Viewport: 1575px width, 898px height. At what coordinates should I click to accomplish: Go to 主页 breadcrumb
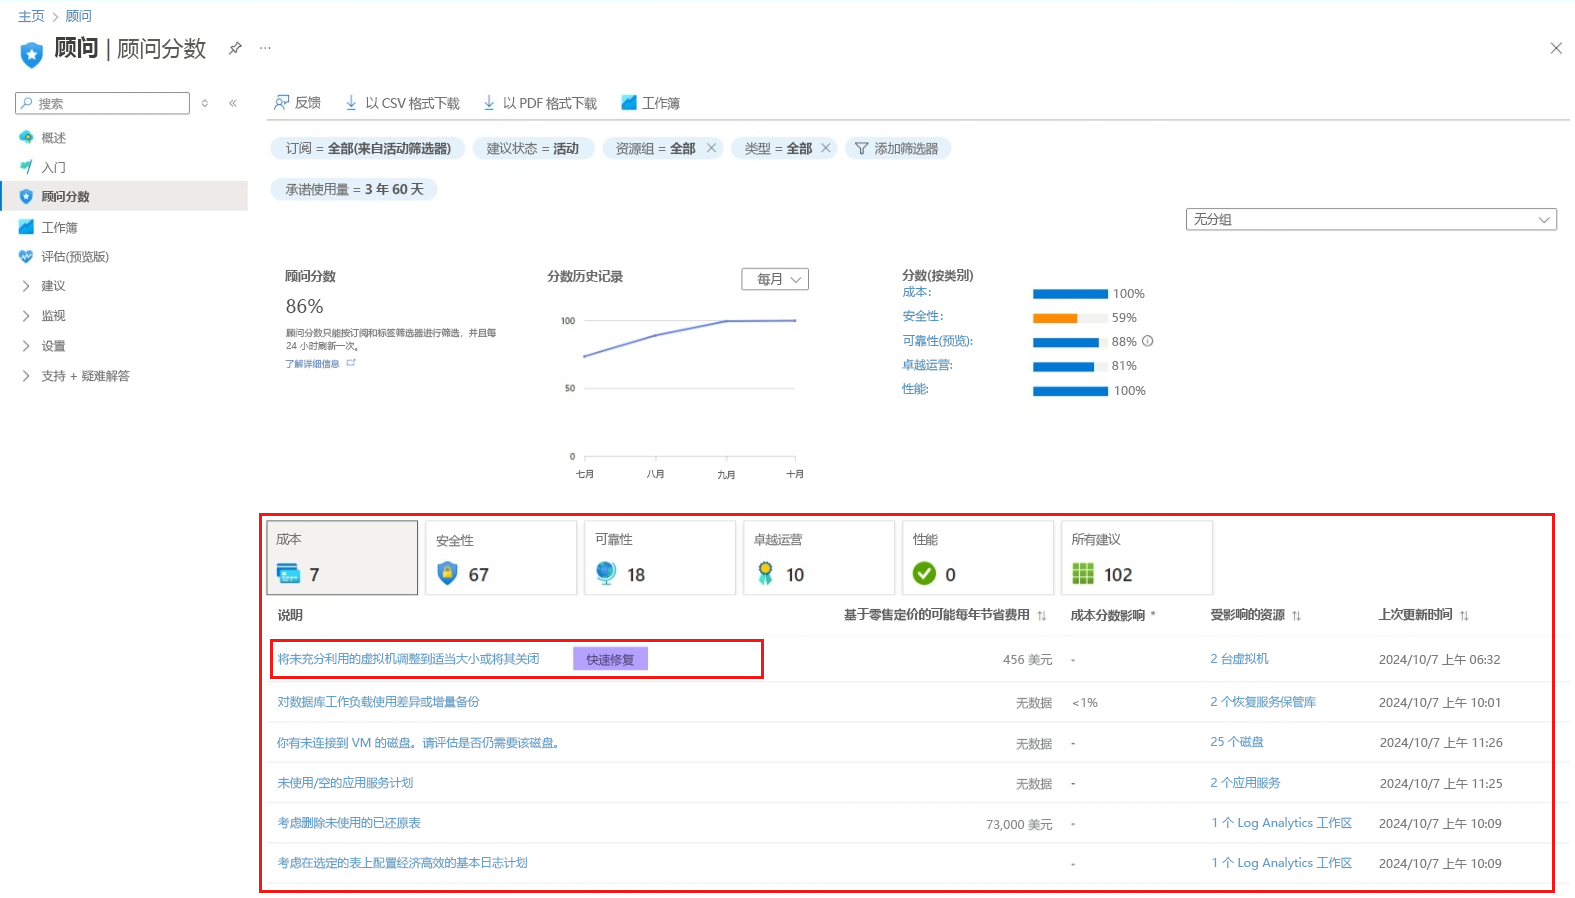[31, 16]
